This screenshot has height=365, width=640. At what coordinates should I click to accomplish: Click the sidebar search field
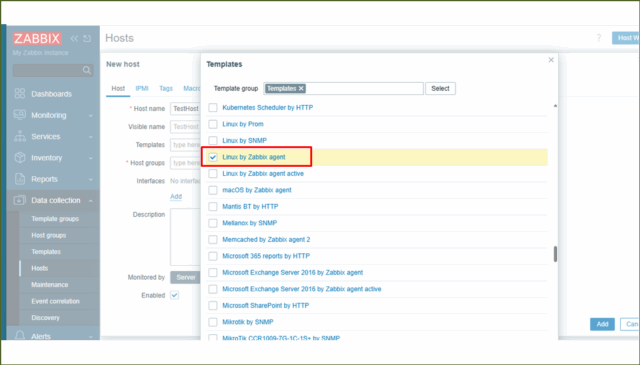[x=53, y=70]
